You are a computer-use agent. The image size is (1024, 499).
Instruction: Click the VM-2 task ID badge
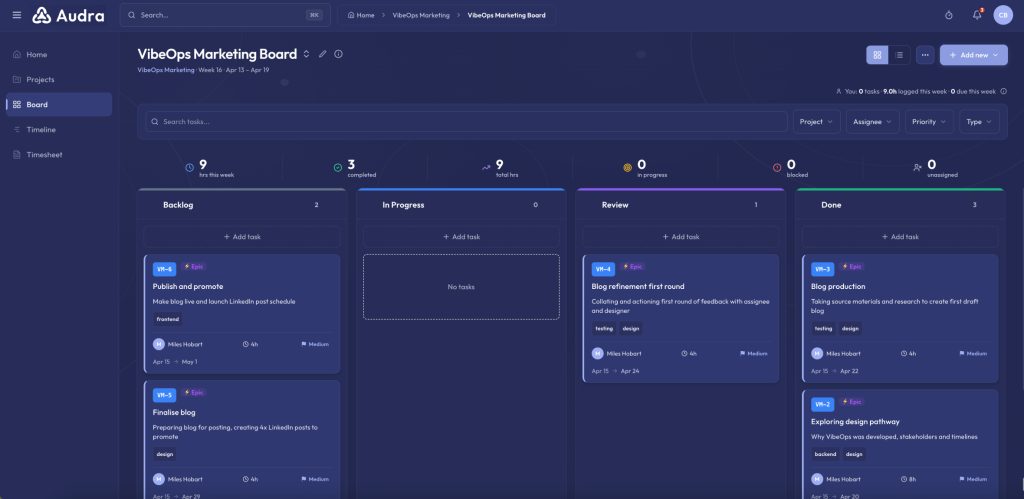[823, 404]
